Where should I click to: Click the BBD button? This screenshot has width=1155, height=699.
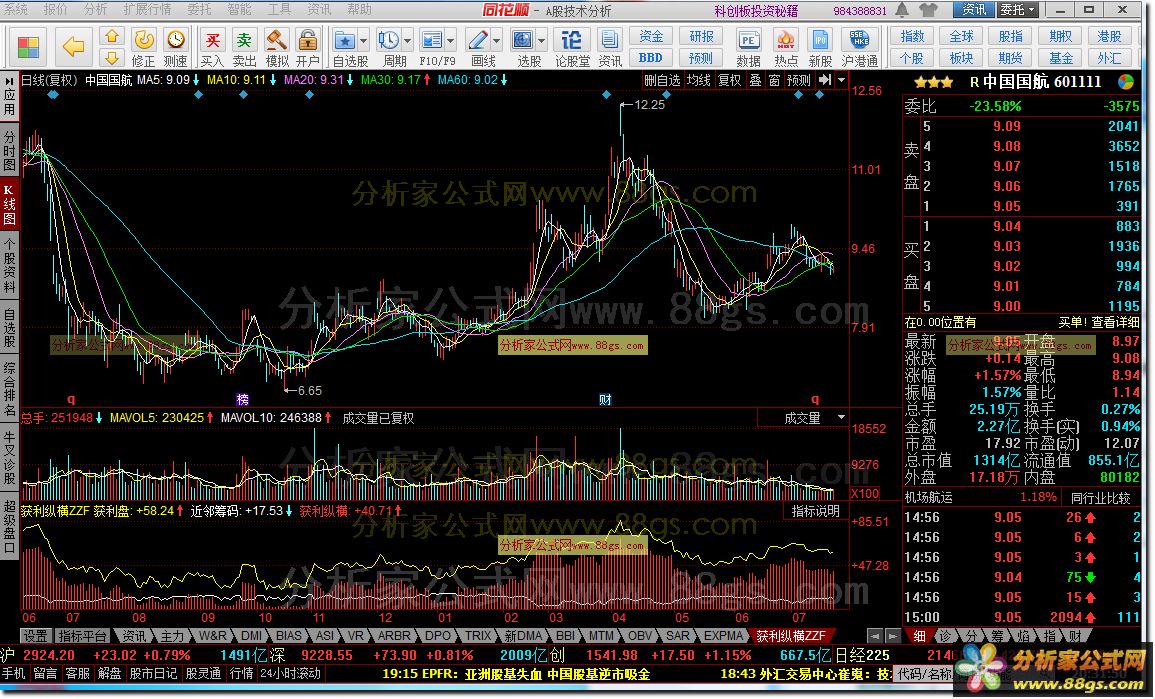click(650, 57)
